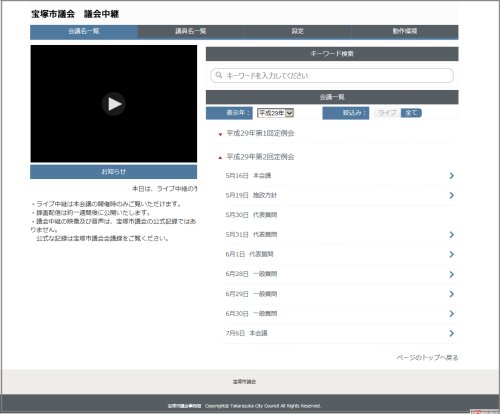The width and height of the screenshot is (500, 414).
Task: Open the 動作環境 tab
Action: tap(405, 31)
